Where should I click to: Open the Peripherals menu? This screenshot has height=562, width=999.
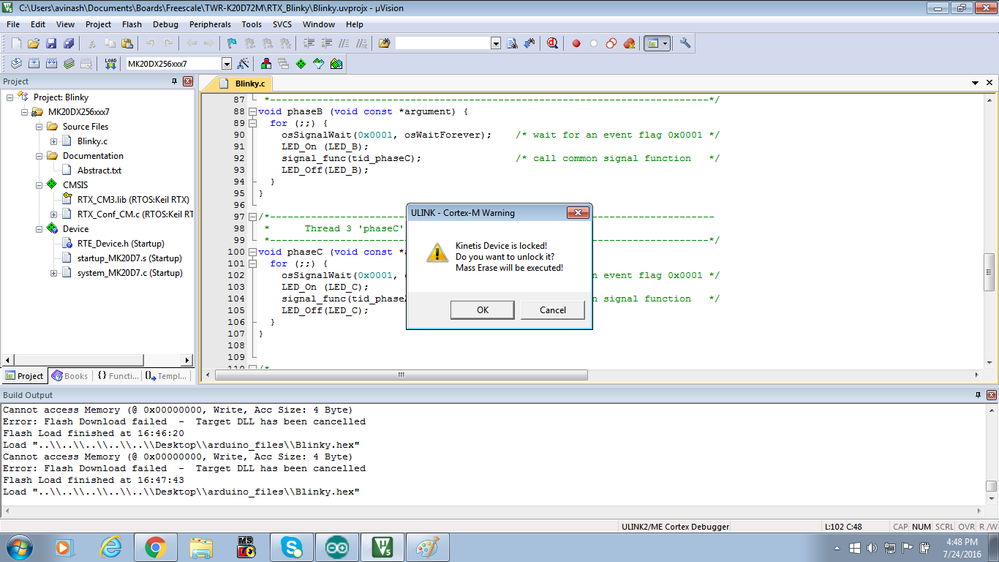[x=210, y=24]
